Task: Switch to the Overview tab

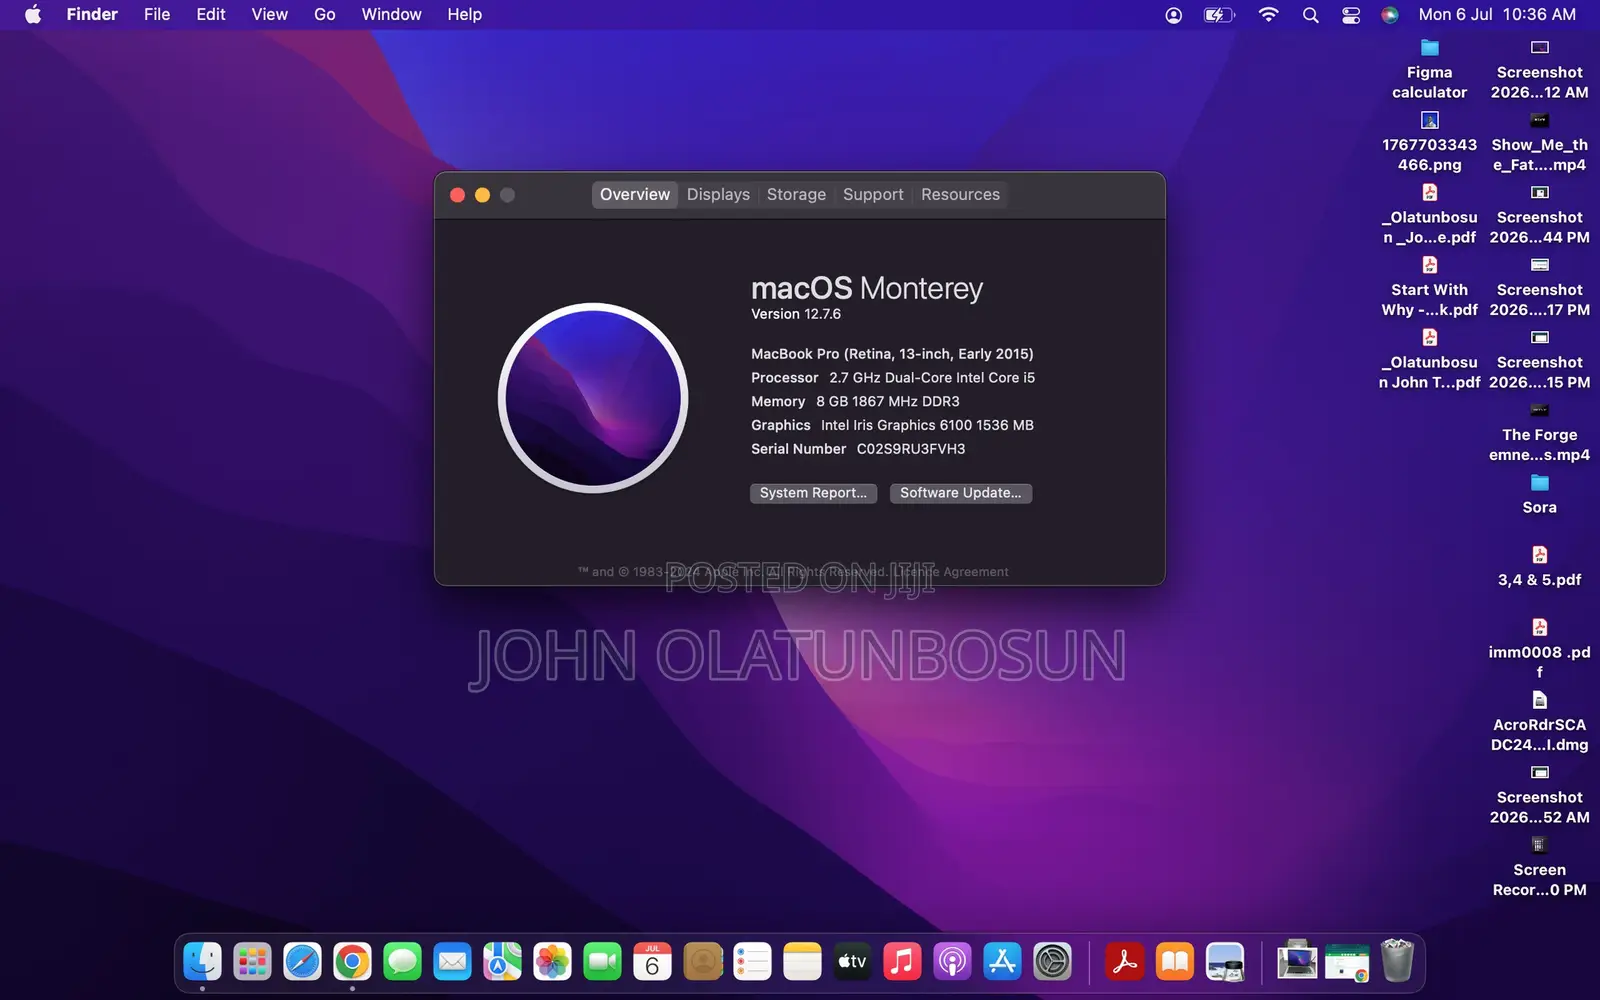Action: coord(635,195)
